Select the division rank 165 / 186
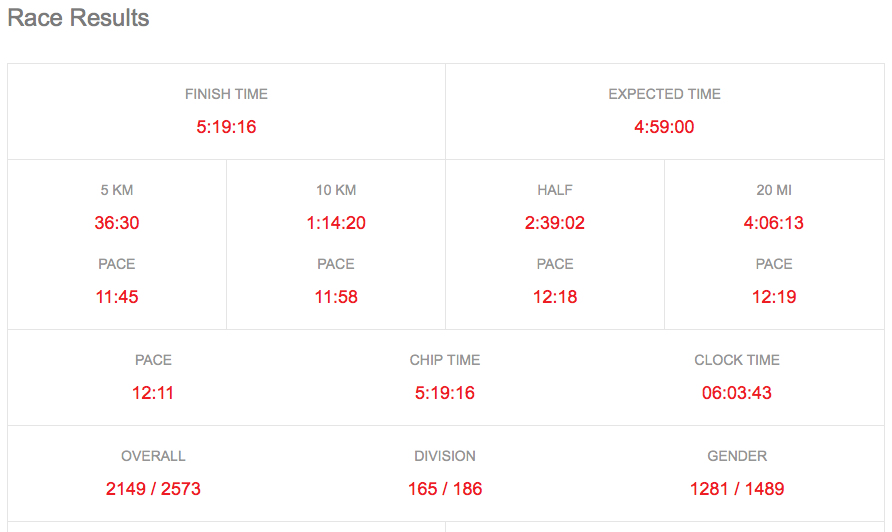 [x=445, y=489]
